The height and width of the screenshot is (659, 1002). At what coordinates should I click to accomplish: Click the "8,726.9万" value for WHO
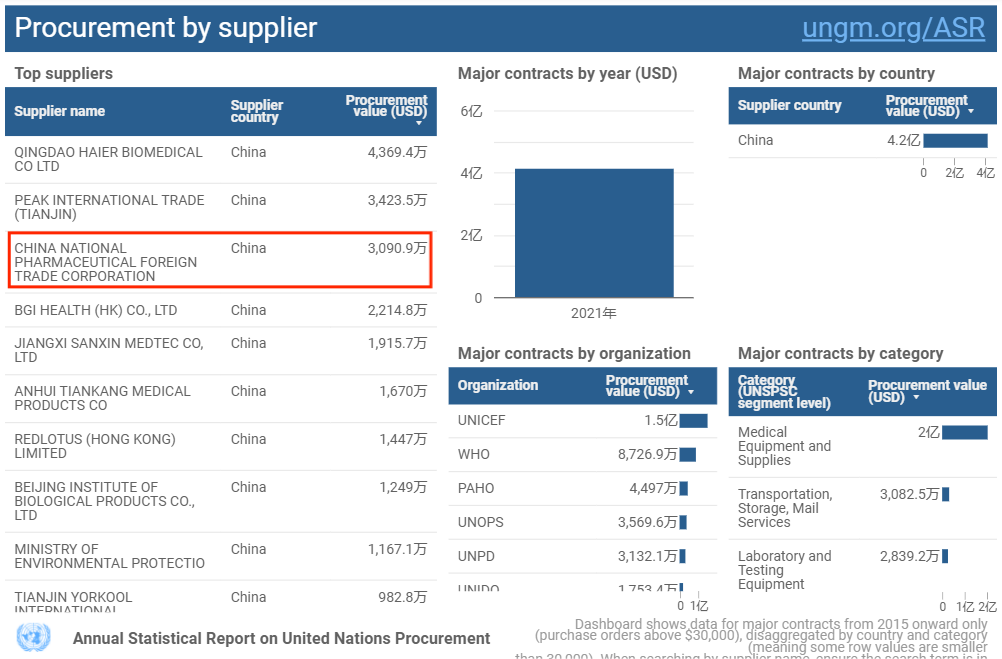click(647, 454)
